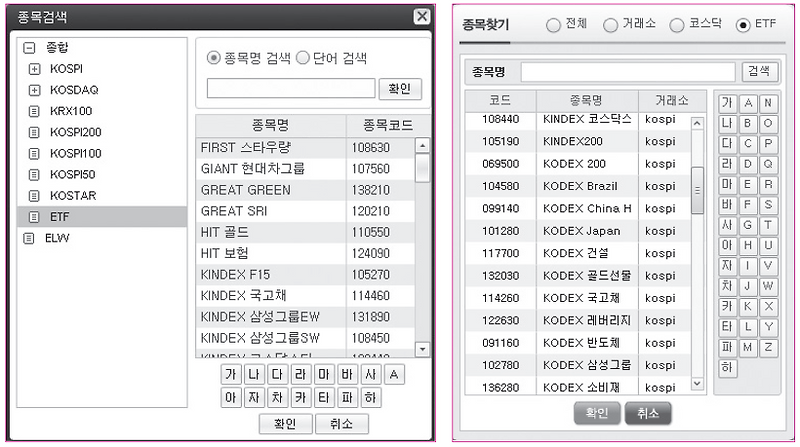Screen dimensions: 800x447
Task: Click the Z key in 종목찾기 keypad
Action: click(768, 348)
